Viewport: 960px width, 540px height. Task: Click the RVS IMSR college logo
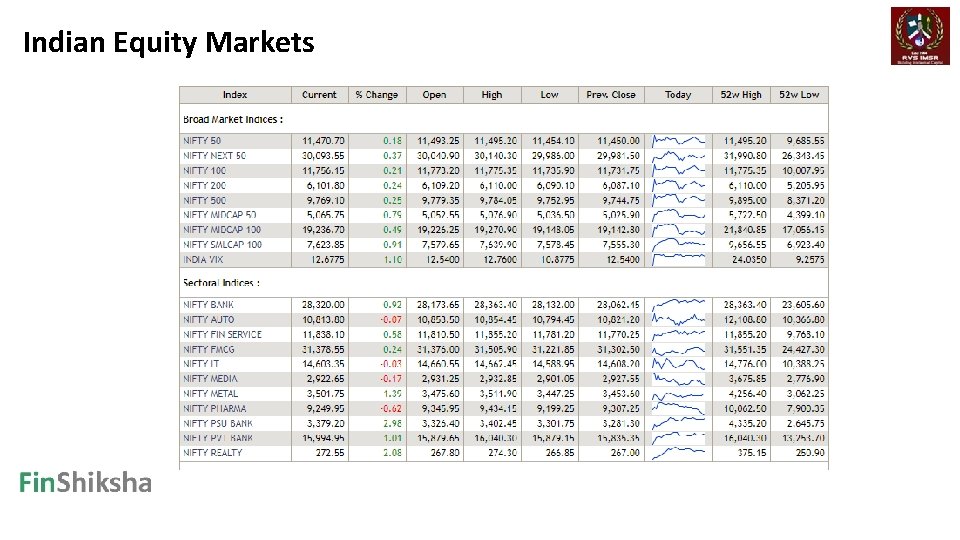coord(920,36)
